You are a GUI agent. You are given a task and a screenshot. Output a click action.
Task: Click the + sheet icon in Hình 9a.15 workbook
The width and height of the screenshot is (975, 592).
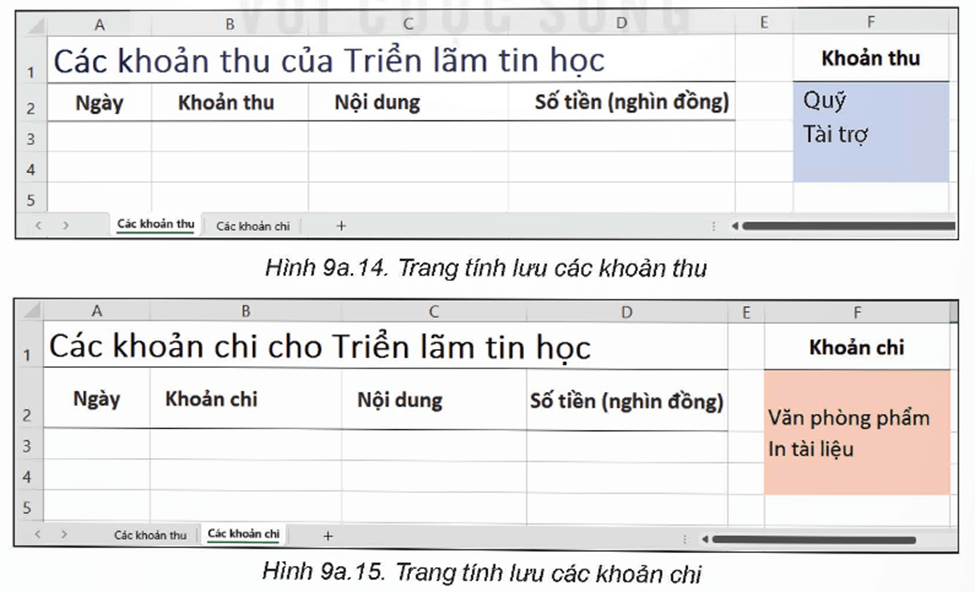(x=327, y=535)
